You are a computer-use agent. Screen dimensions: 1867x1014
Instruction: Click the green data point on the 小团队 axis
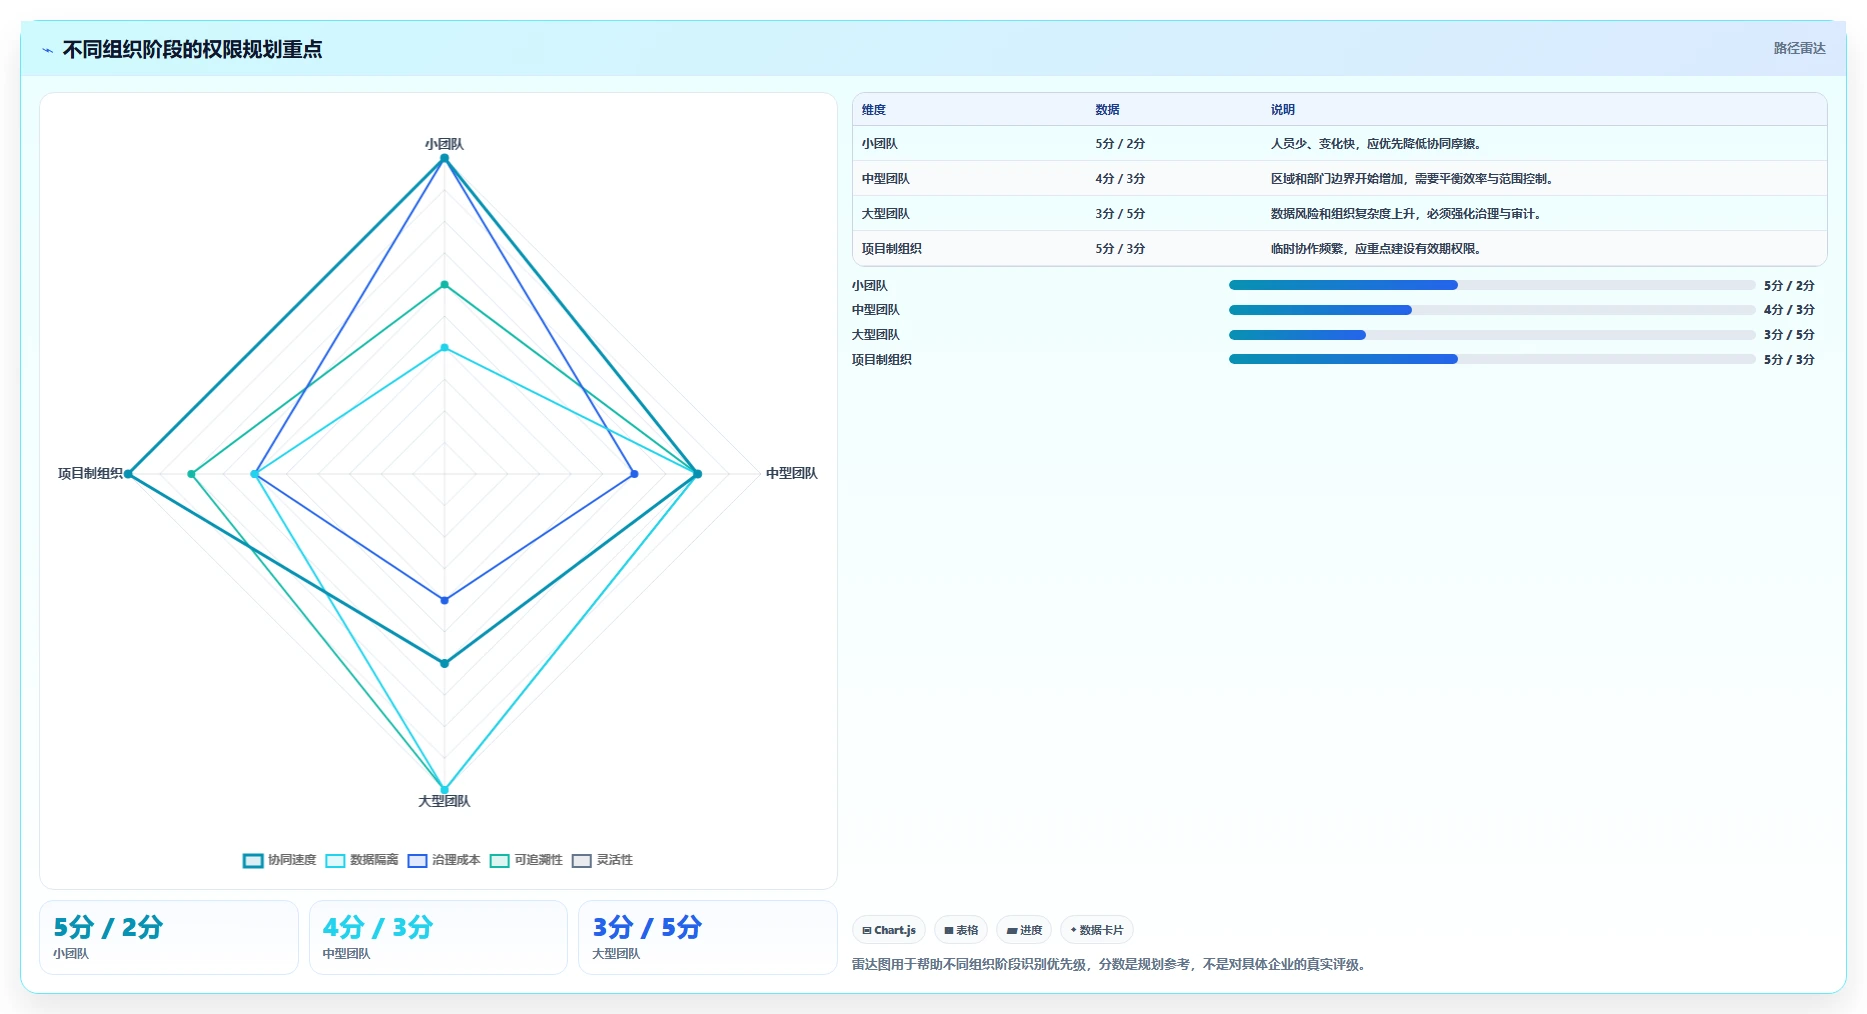(445, 285)
